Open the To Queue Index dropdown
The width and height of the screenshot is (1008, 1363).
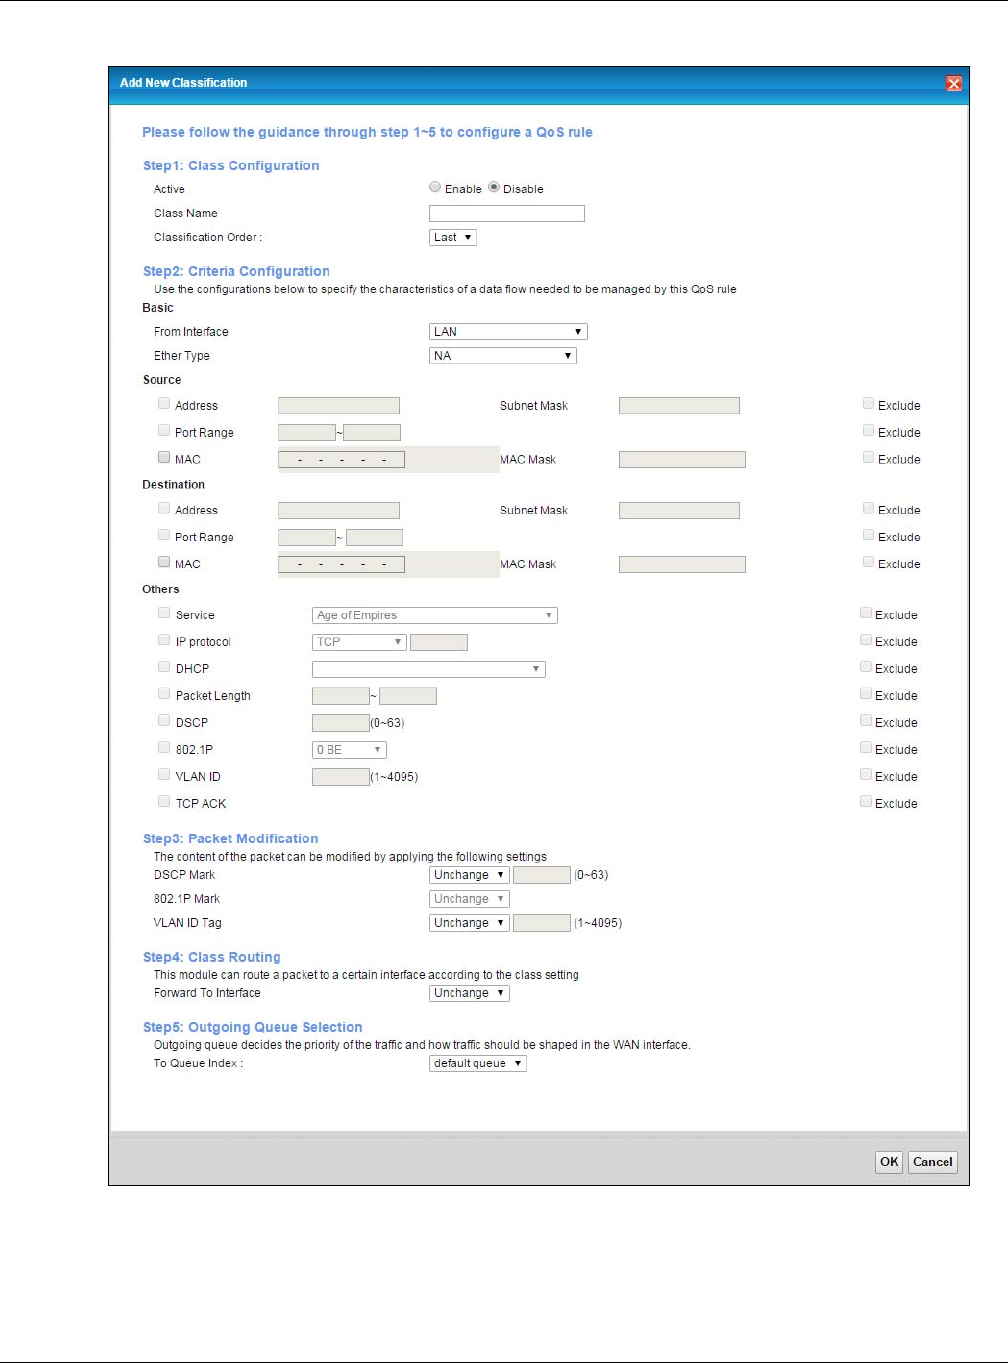(478, 1064)
